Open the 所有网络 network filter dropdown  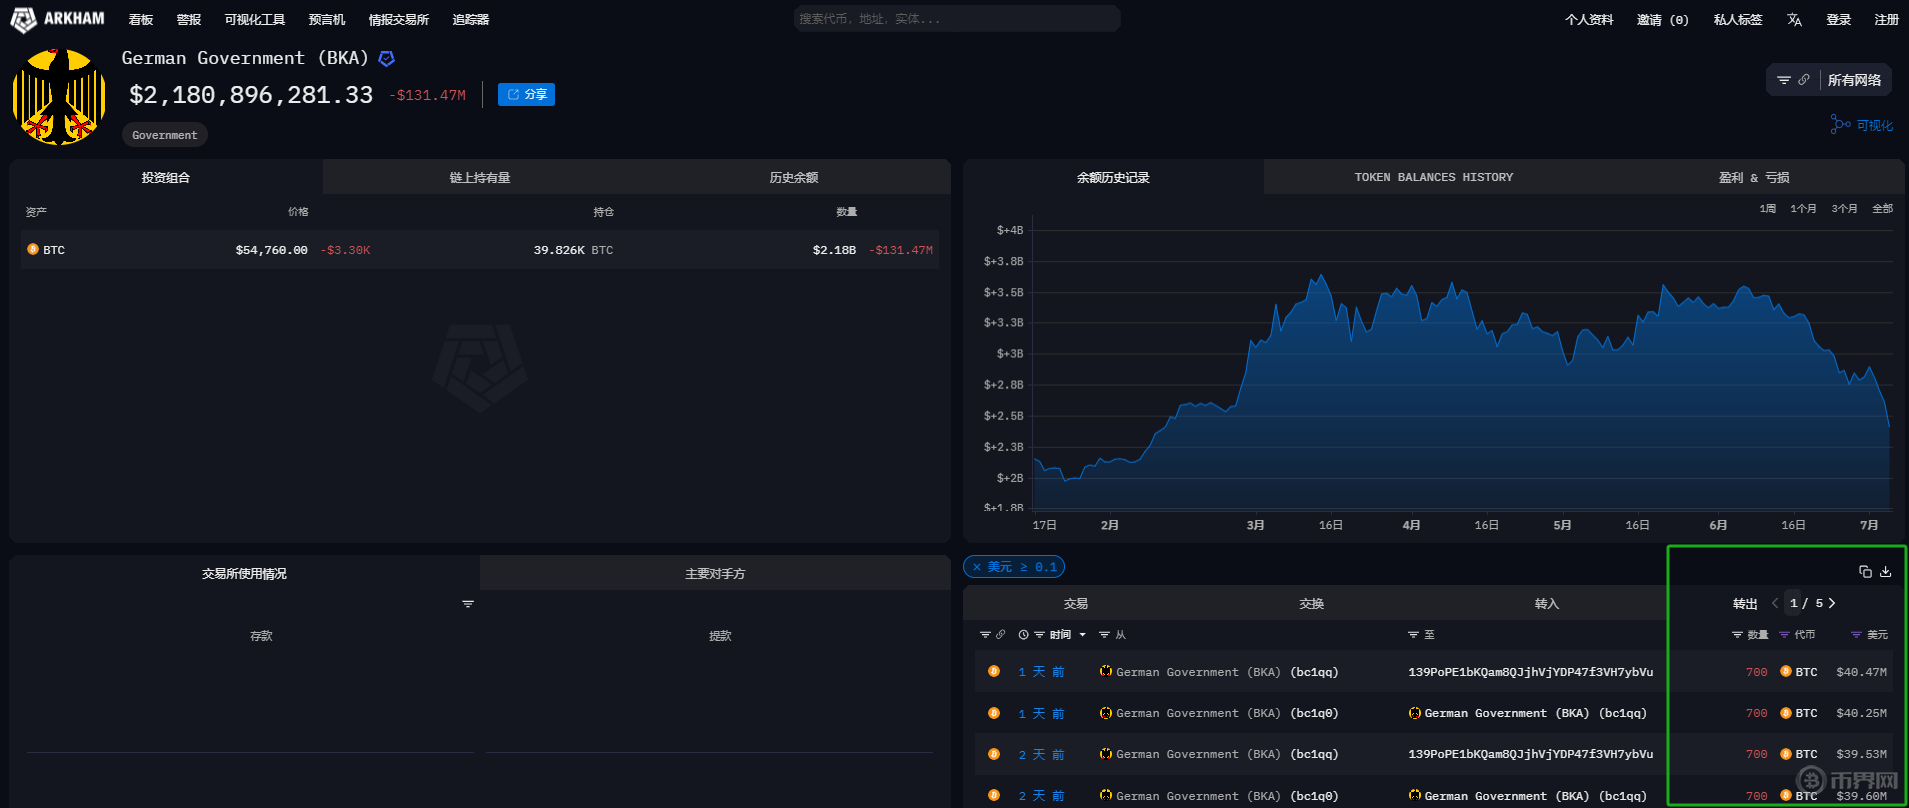(x=1854, y=80)
